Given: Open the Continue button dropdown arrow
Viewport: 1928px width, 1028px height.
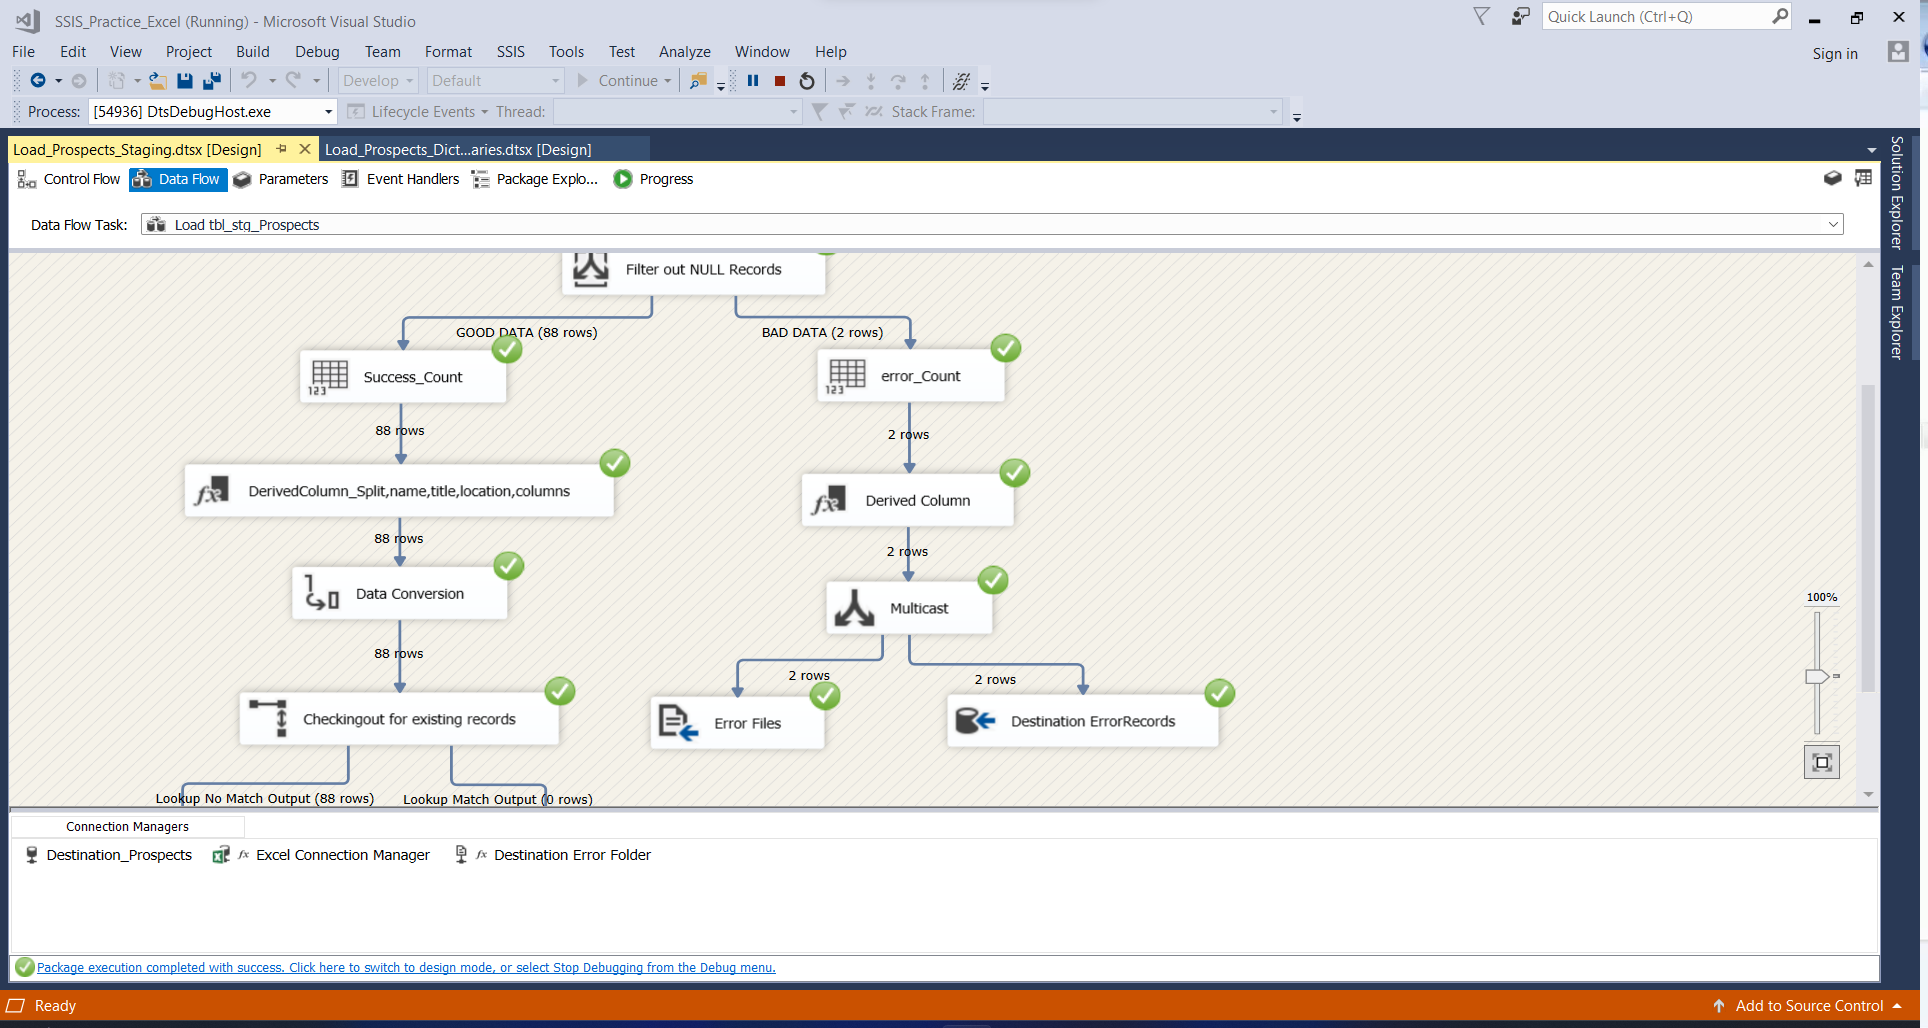Looking at the screenshot, I should [x=668, y=81].
